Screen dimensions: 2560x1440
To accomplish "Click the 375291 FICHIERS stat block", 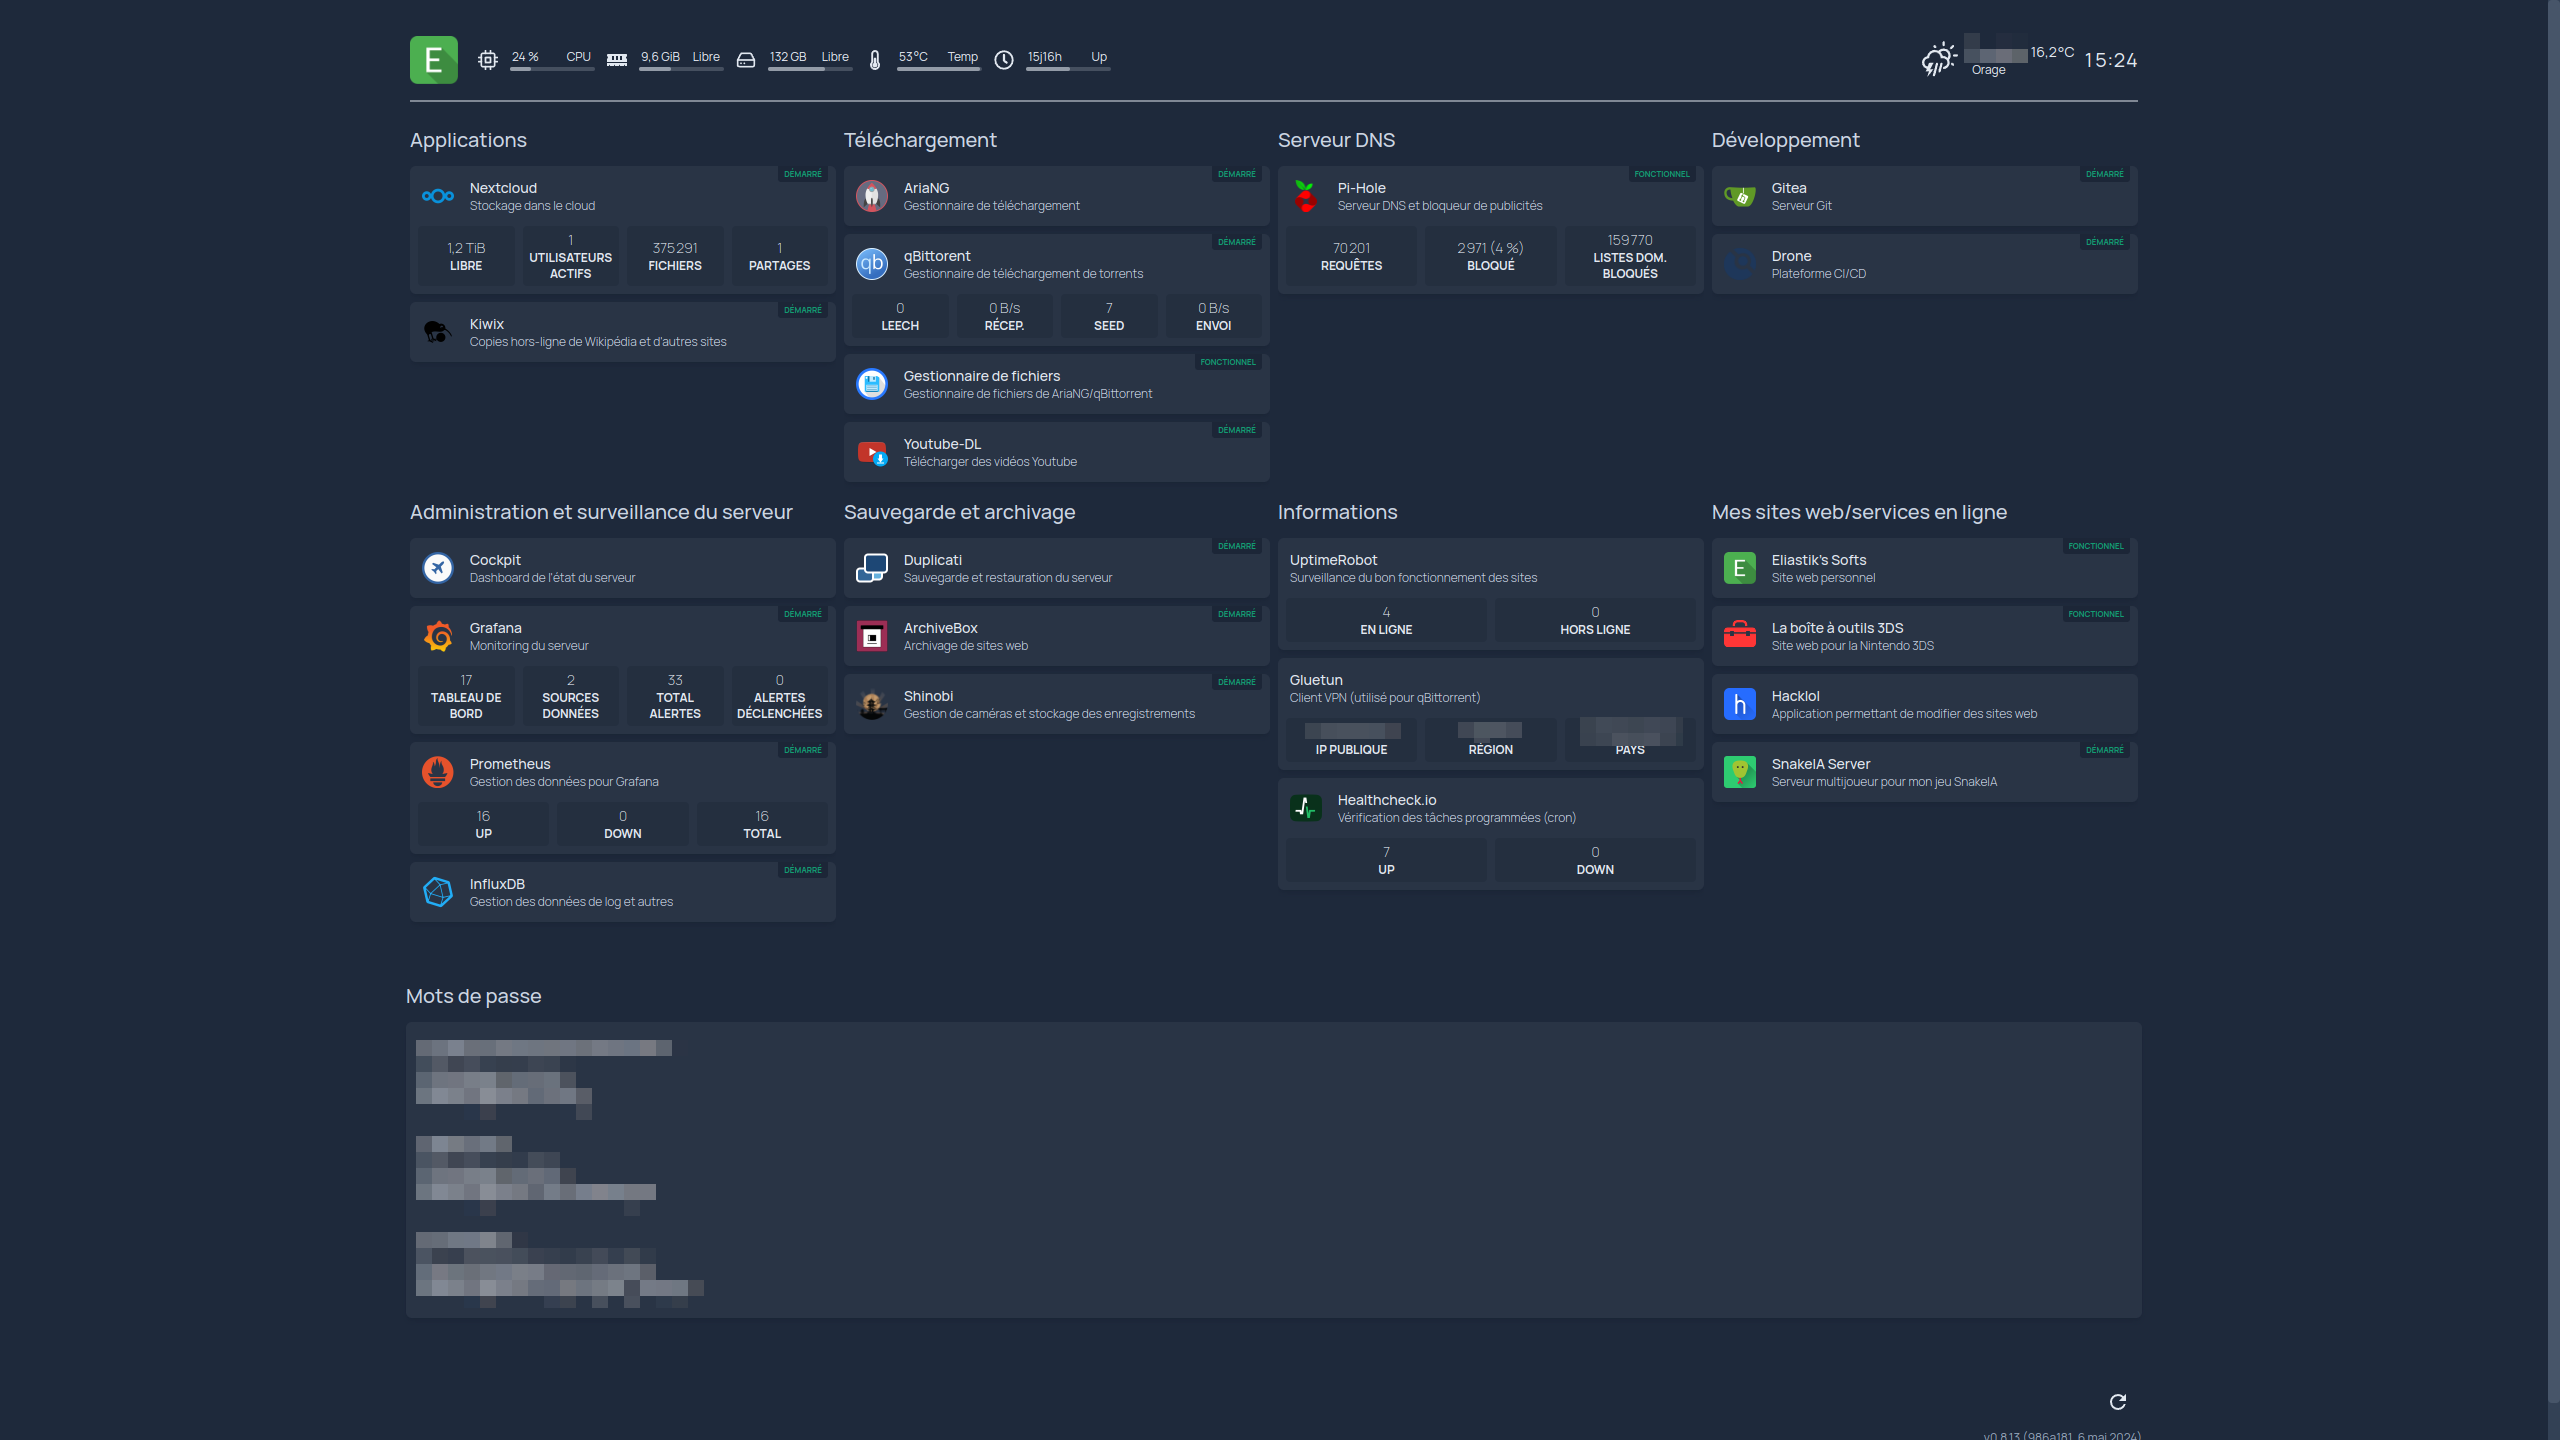I will point(675,256).
